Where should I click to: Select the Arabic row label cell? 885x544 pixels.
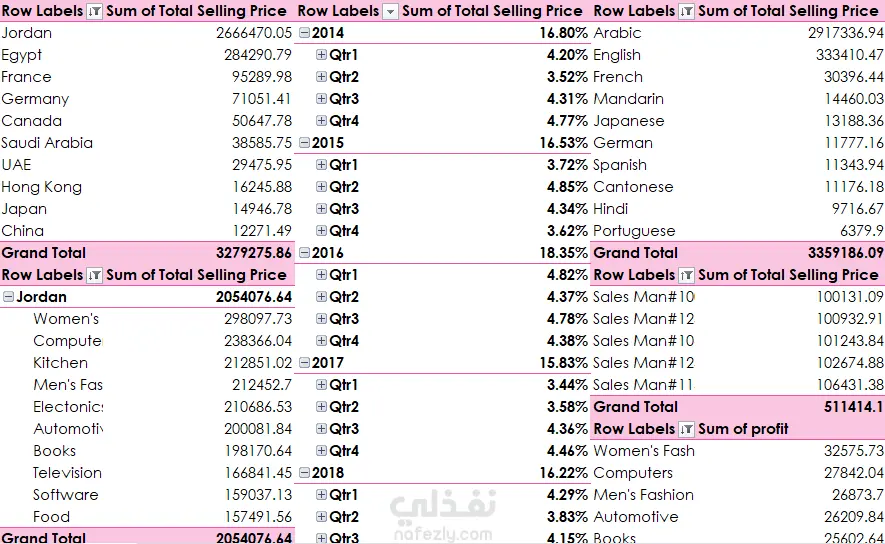[617, 33]
